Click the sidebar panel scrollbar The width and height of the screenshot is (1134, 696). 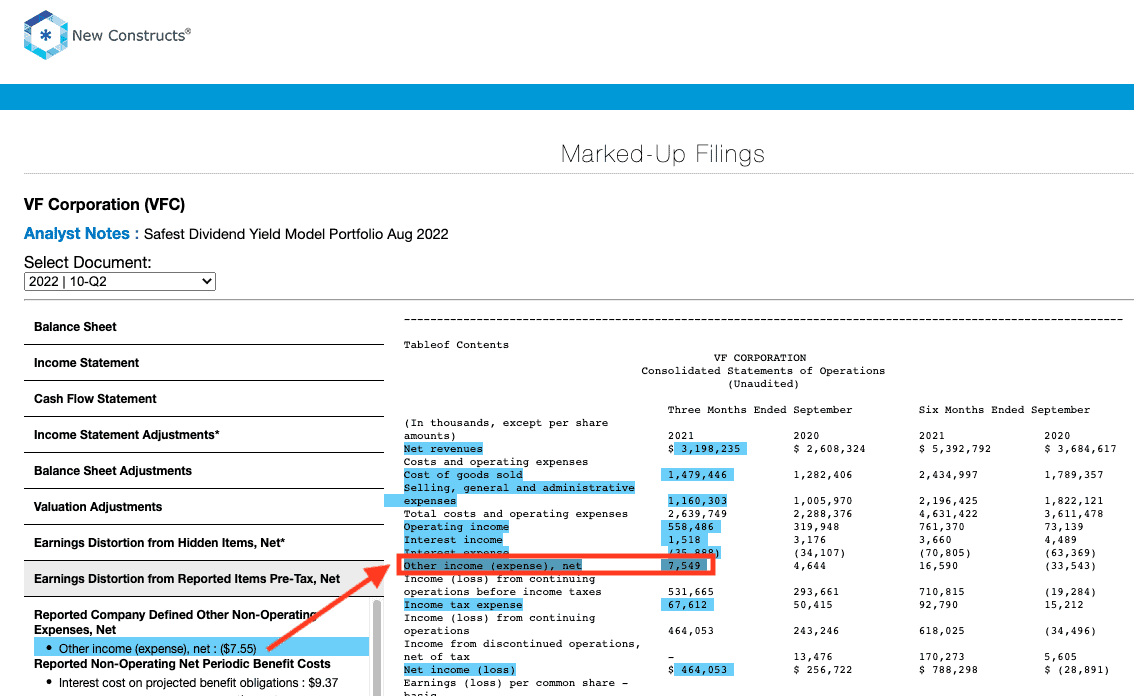[x=377, y=648]
